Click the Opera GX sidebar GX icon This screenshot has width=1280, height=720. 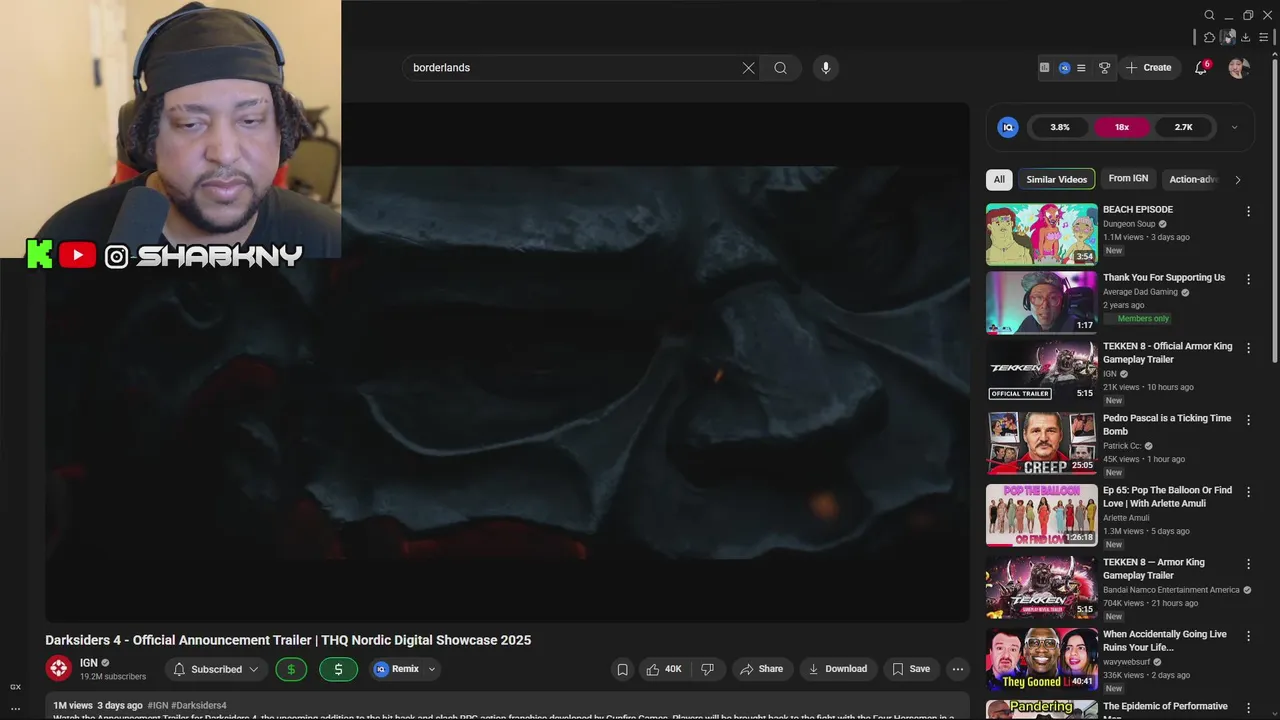coord(15,687)
